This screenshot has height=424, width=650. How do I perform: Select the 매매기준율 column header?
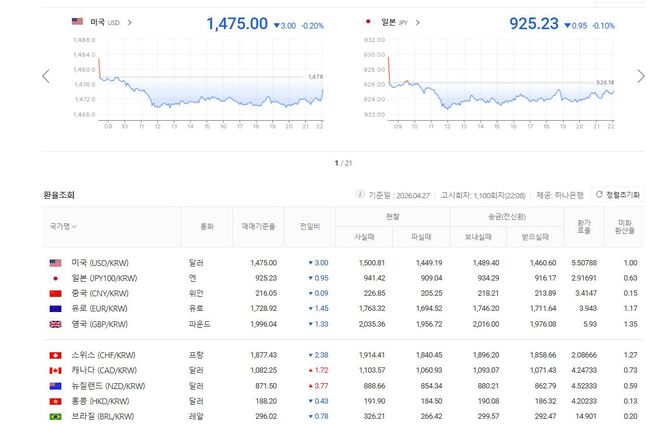pyautogui.click(x=256, y=227)
